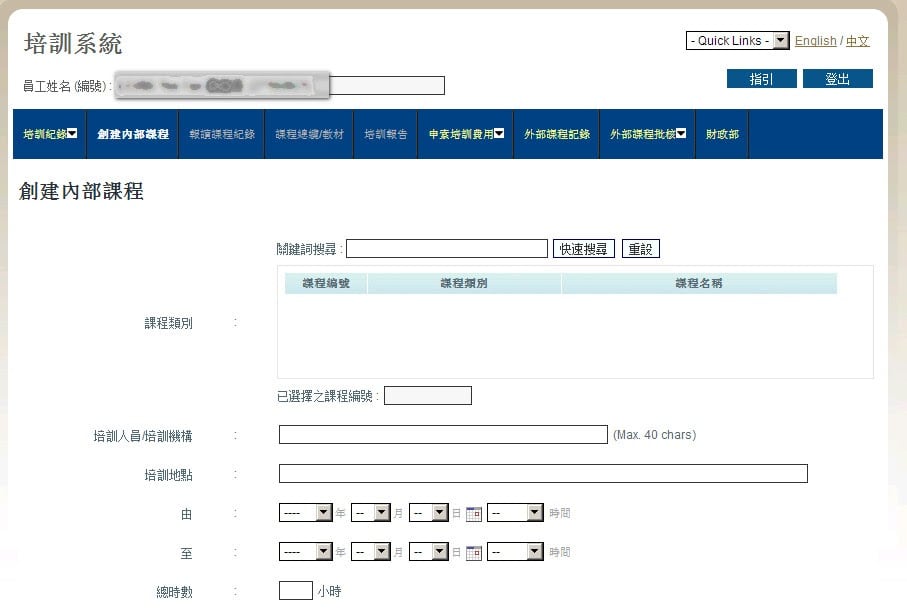Expand the 外部課程批核 menu arrow

pyautogui.click(x=681, y=134)
